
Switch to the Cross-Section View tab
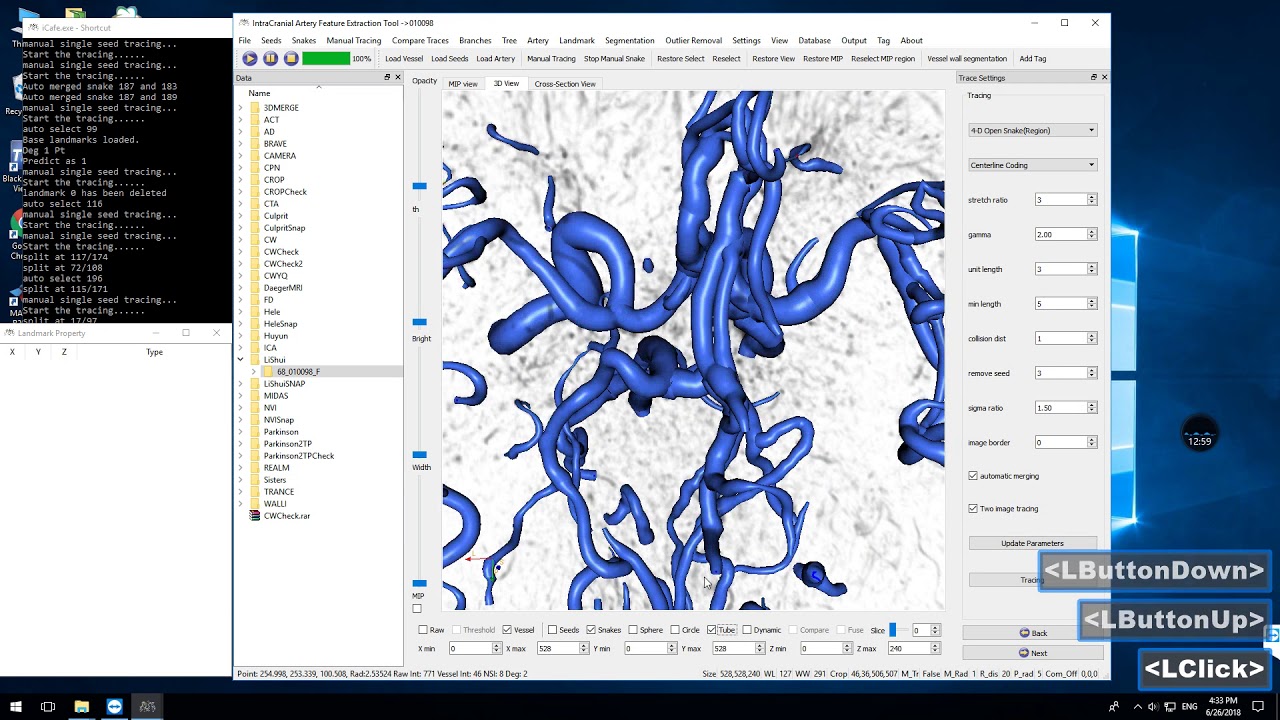pos(565,84)
